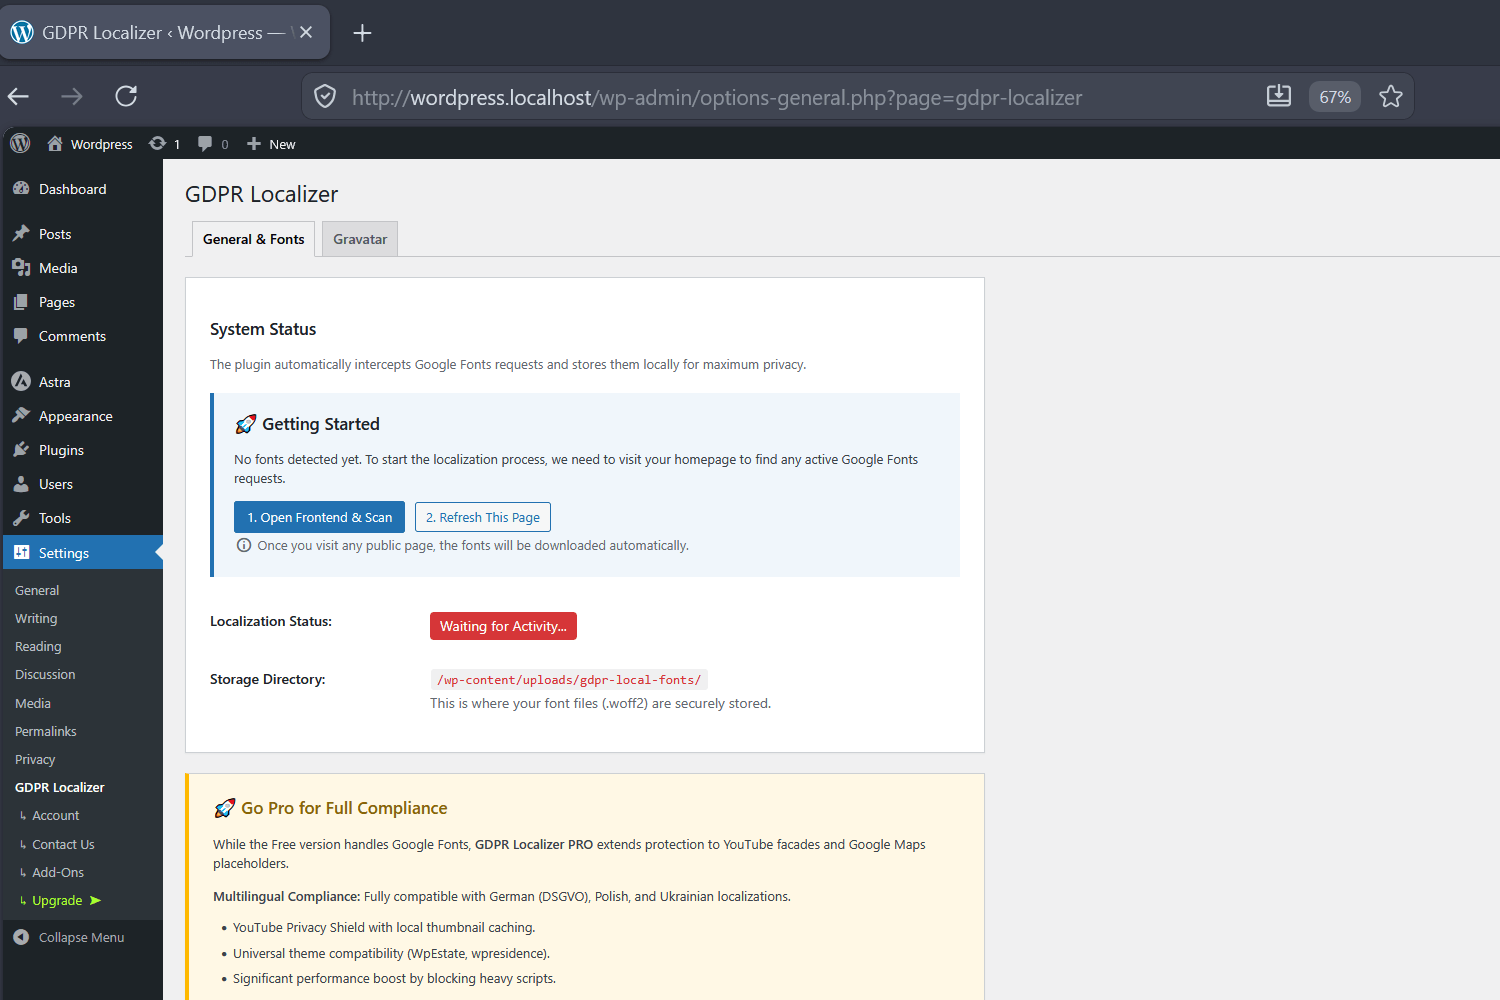Click the WordPress logo in admin bar
The width and height of the screenshot is (1500, 1000).
point(20,143)
